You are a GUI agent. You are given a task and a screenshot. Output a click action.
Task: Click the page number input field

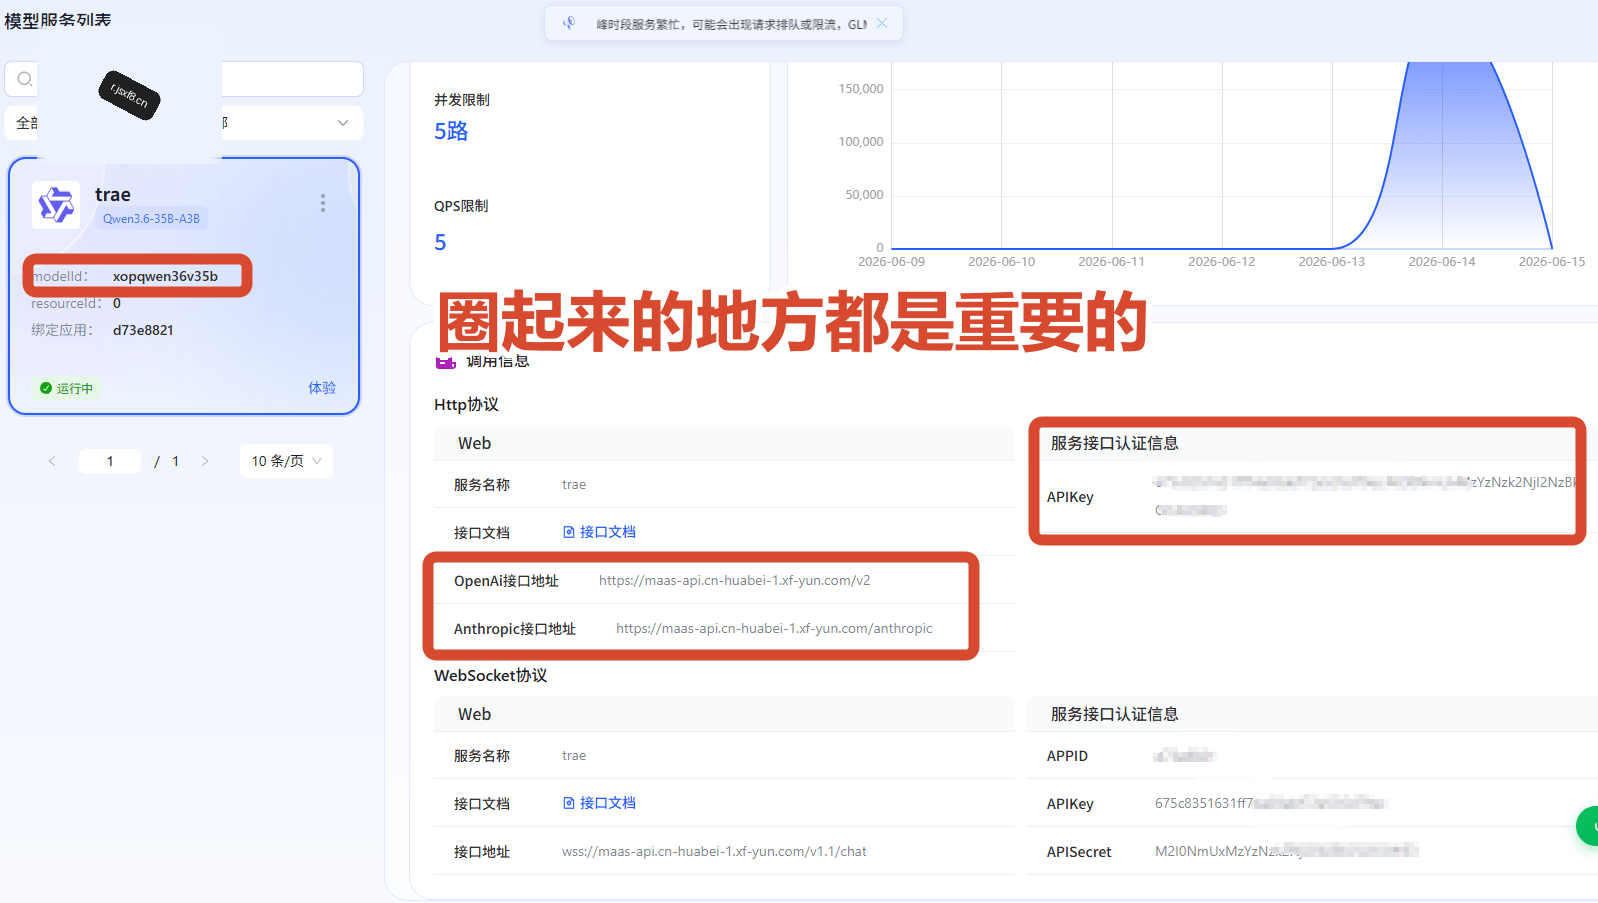(x=110, y=461)
